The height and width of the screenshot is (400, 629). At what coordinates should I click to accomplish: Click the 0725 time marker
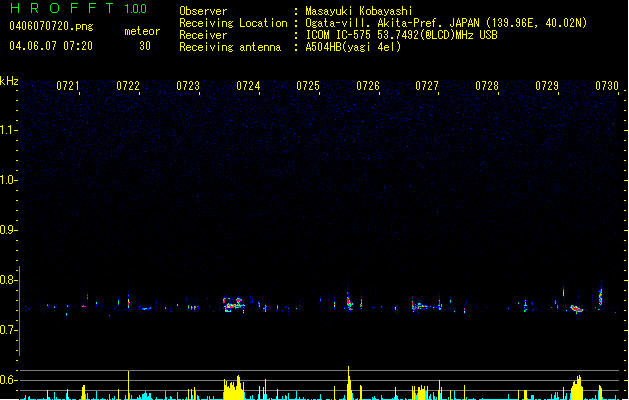(308, 86)
